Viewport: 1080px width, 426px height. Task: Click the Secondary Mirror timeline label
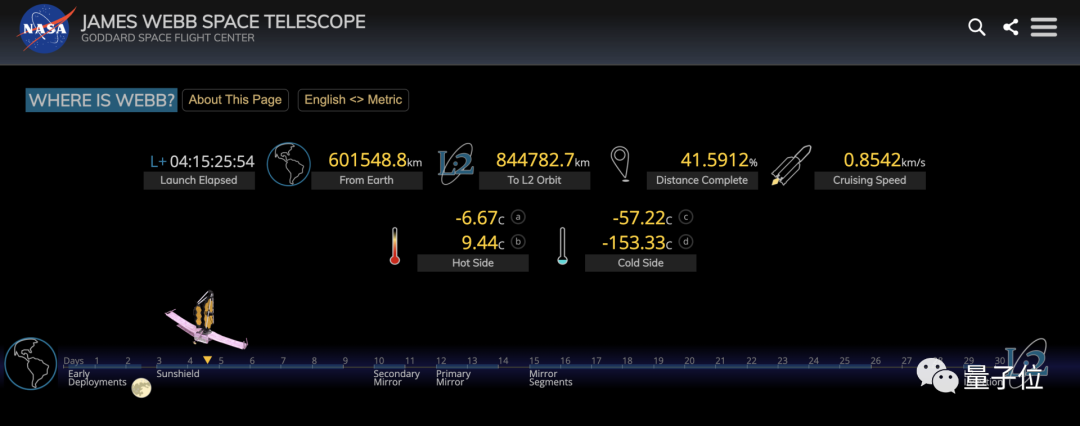click(396, 378)
